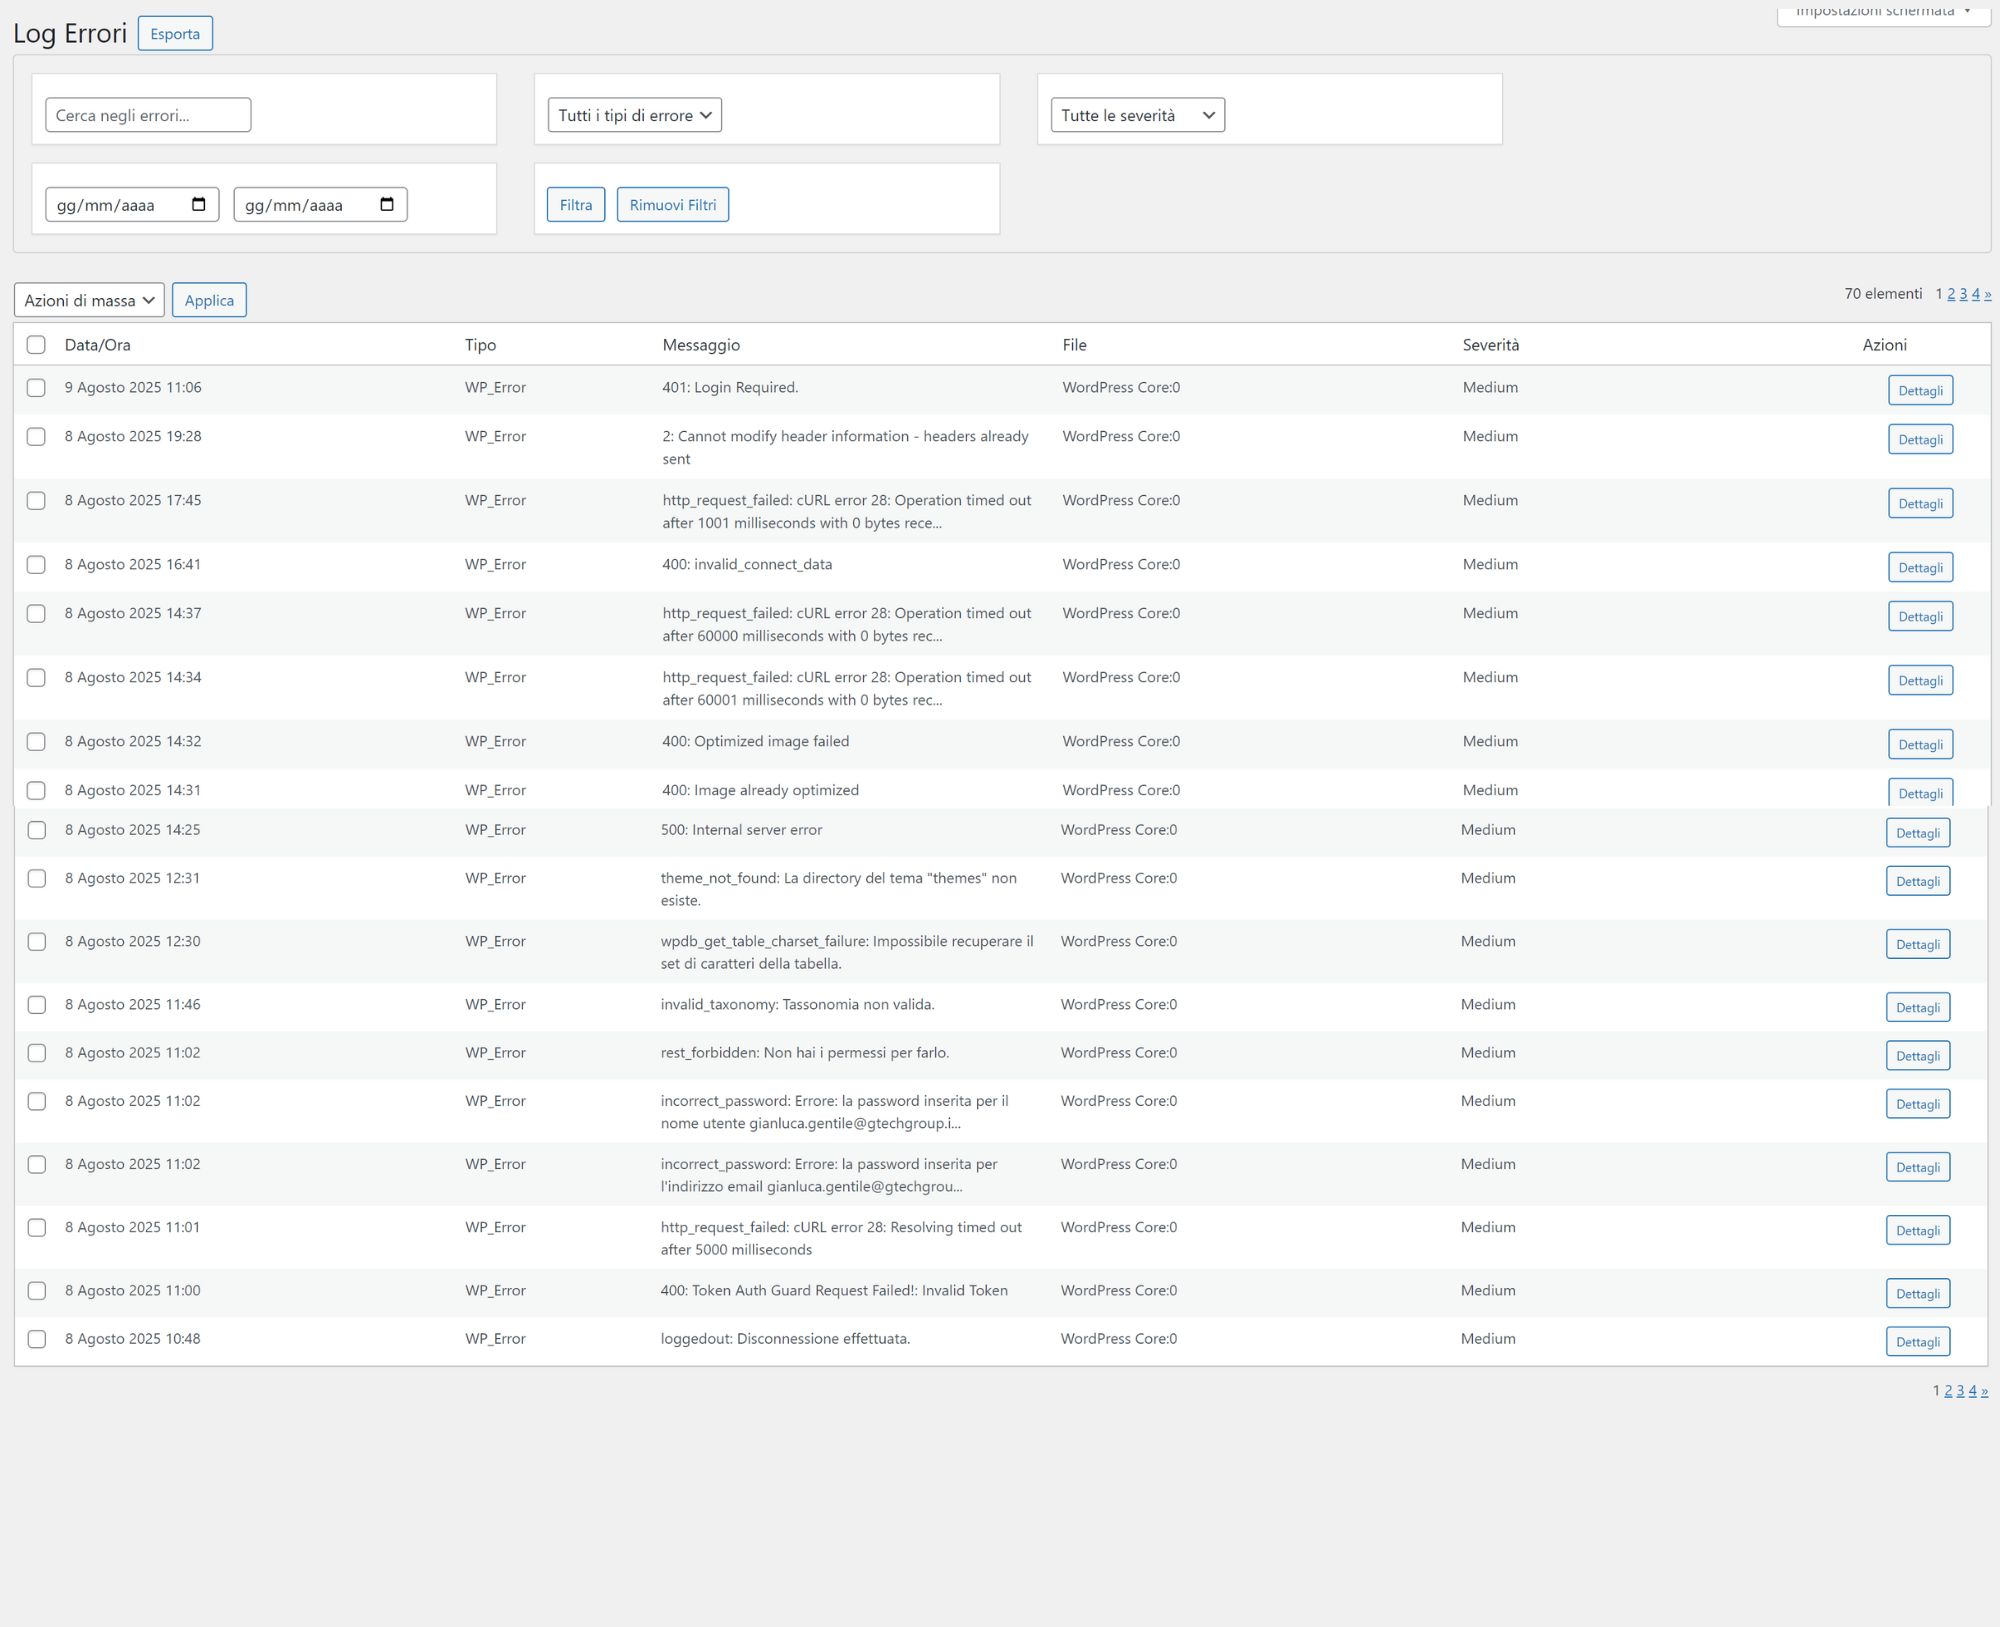This screenshot has width=2000, height=1627.
Task: Tick checkbox for loggedout Disconnessione row
Action: click(x=37, y=1339)
